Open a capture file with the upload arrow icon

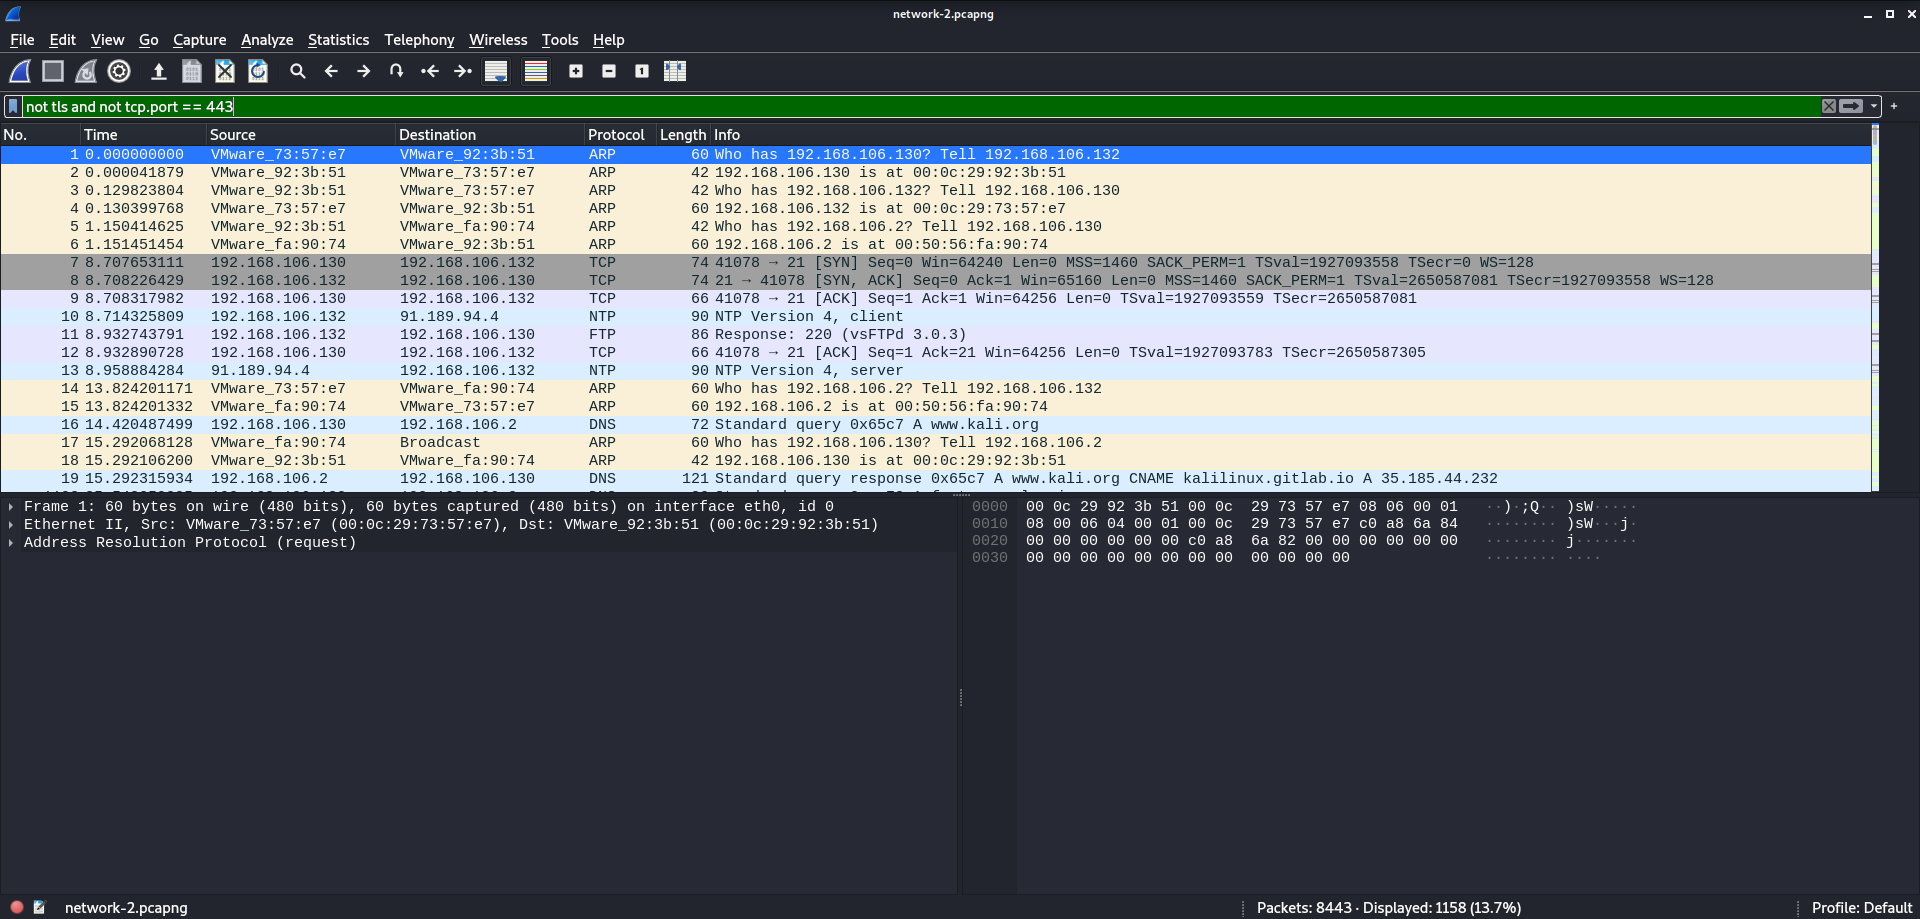[x=158, y=71]
